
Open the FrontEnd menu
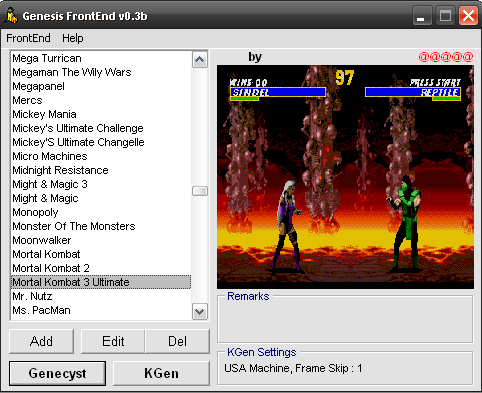point(28,38)
